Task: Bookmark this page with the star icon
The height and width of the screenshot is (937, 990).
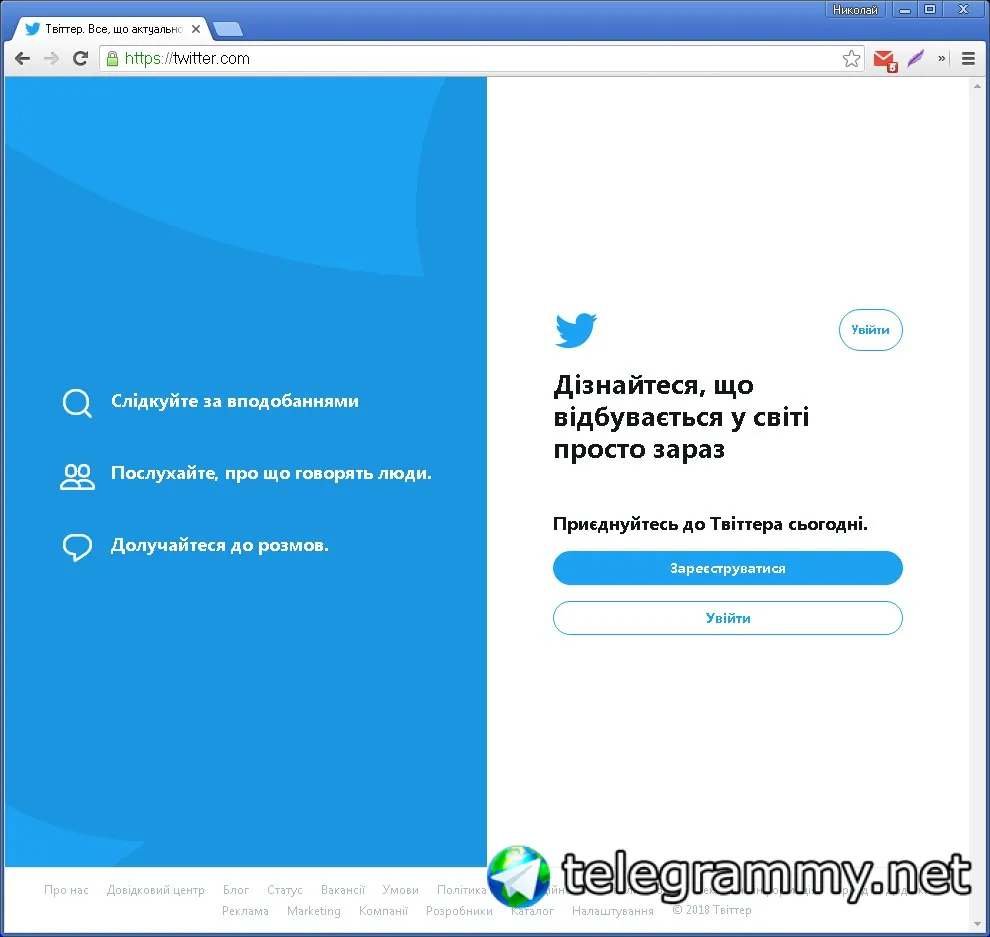Action: (x=851, y=59)
